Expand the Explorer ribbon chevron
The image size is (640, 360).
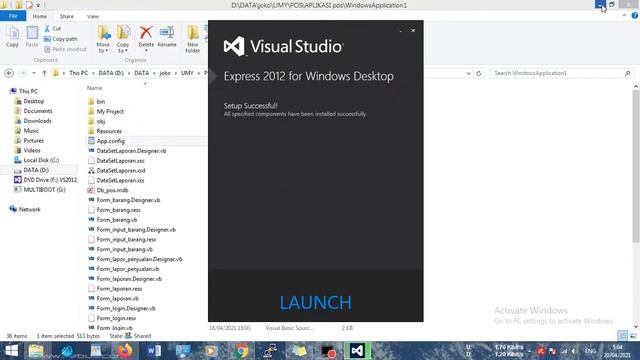[624, 16]
